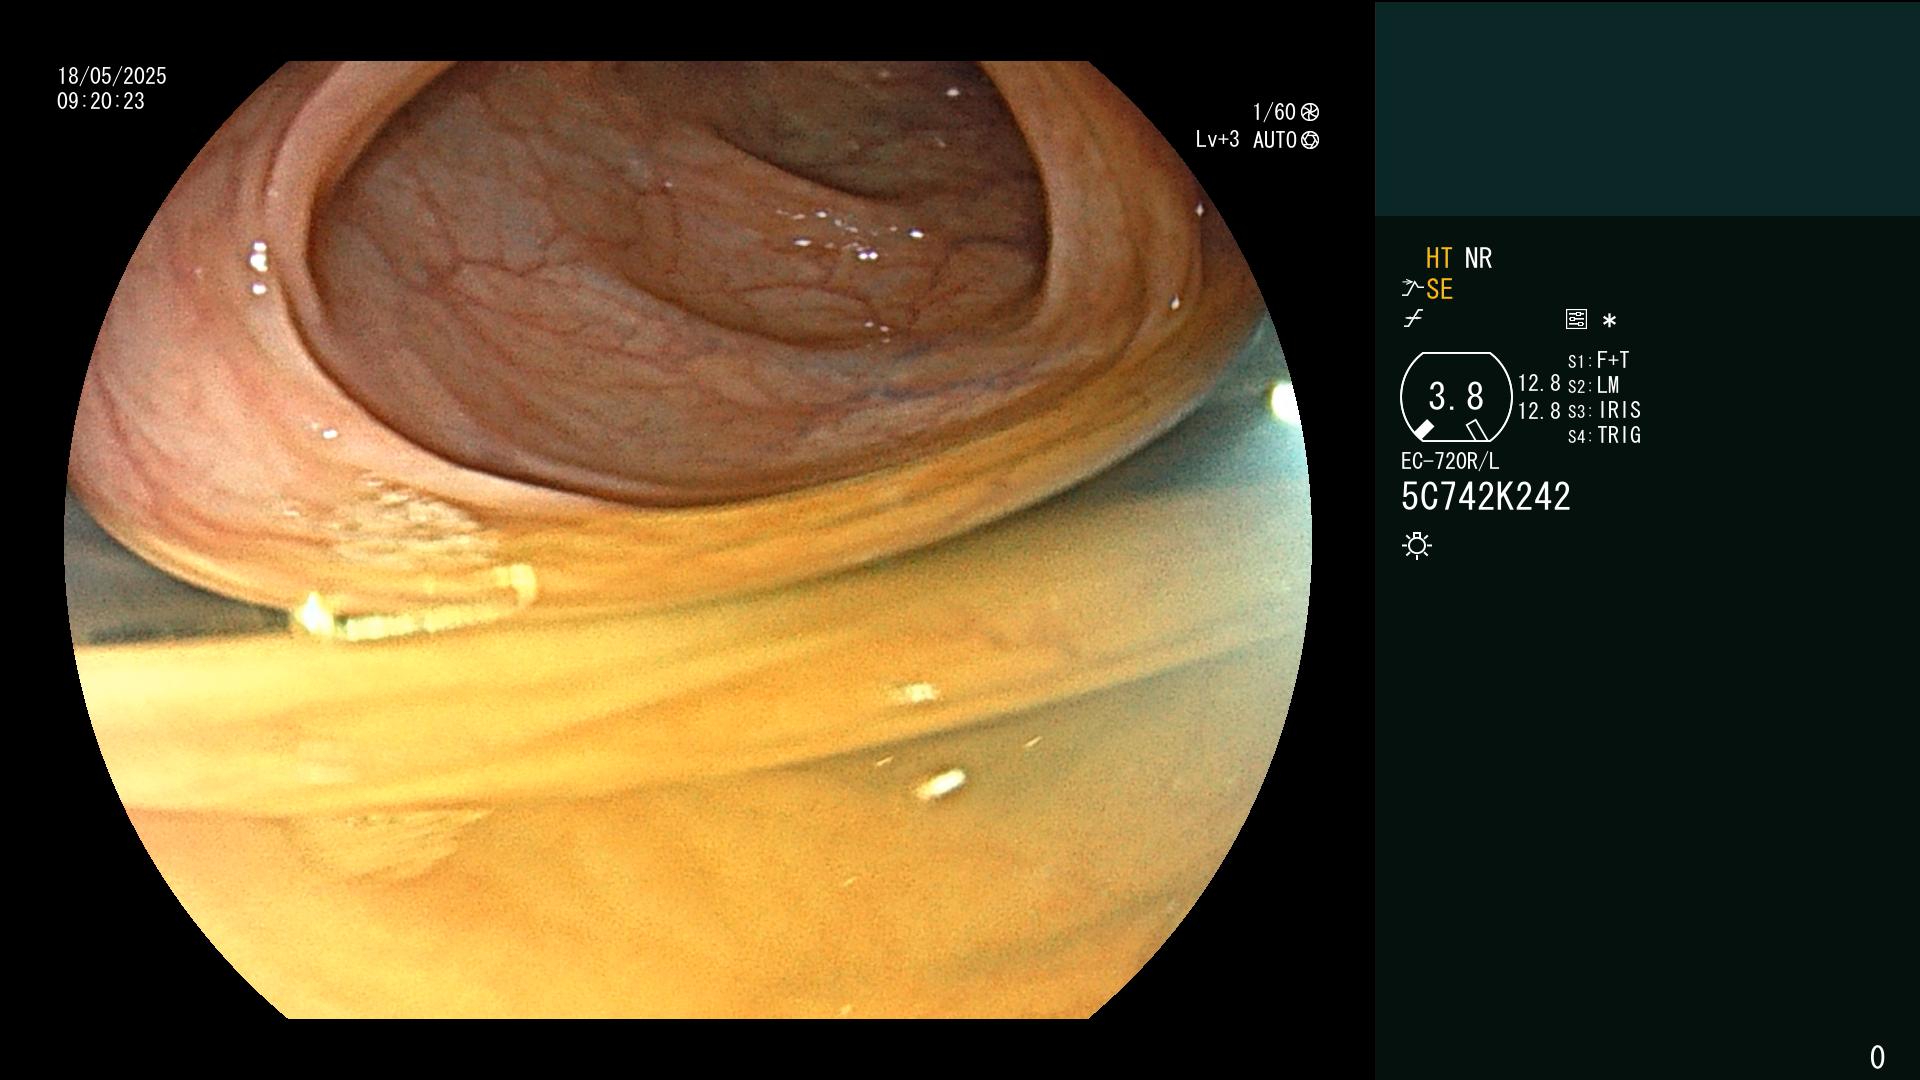
Task: Click the shutter speed fan icon
Action: (x=1310, y=112)
